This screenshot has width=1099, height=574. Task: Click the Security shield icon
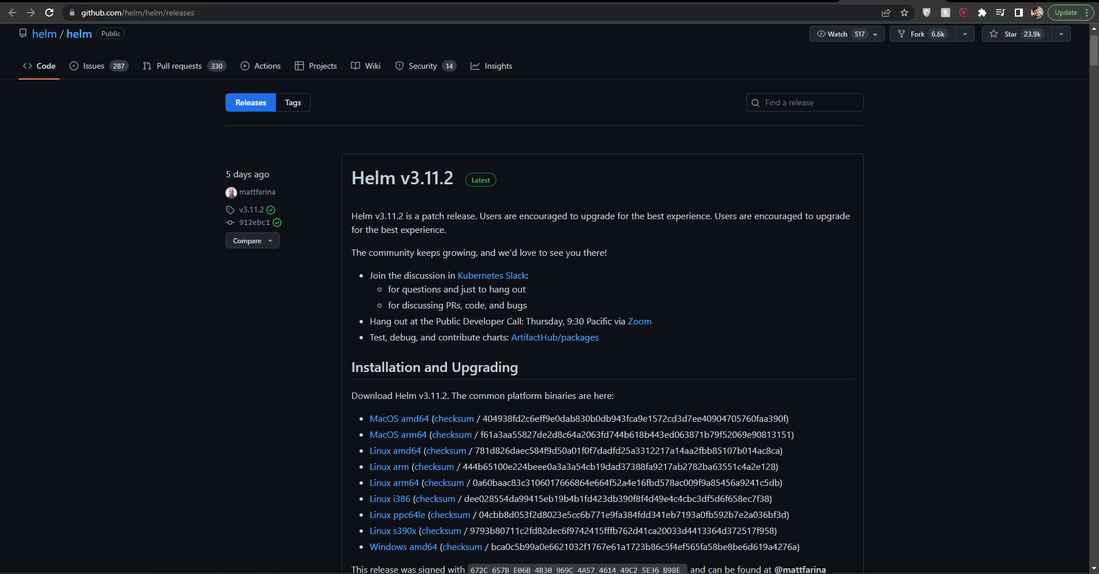[399, 66]
